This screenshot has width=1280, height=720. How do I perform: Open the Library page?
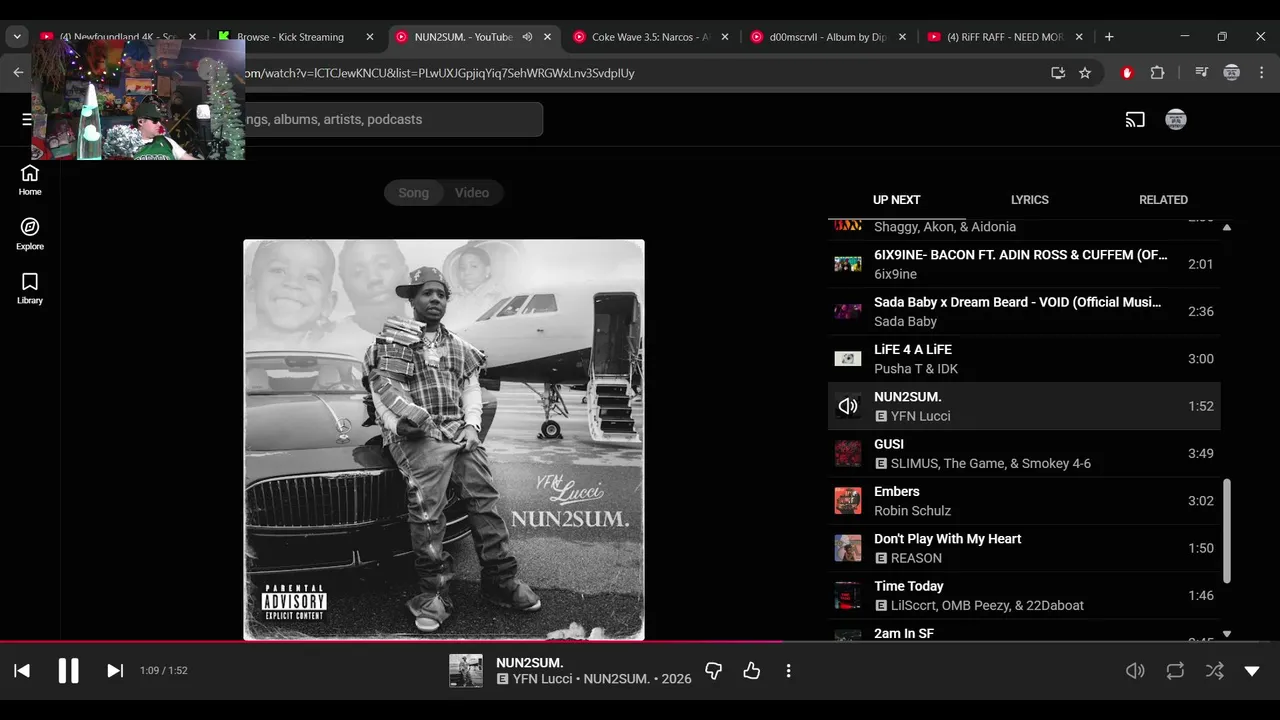[30, 288]
